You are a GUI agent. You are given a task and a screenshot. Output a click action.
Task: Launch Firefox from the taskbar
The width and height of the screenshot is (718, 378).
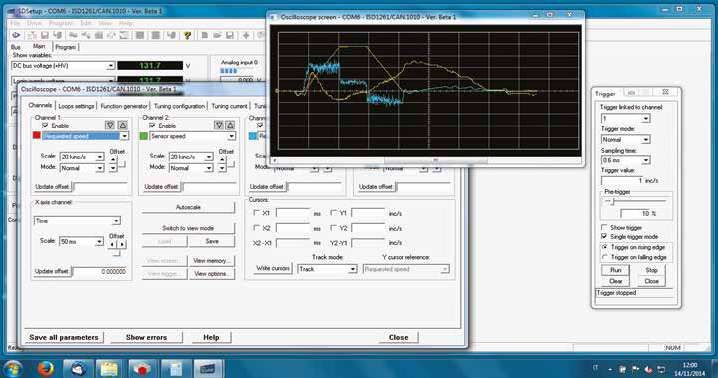pyautogui.click(x=45, y=368)
